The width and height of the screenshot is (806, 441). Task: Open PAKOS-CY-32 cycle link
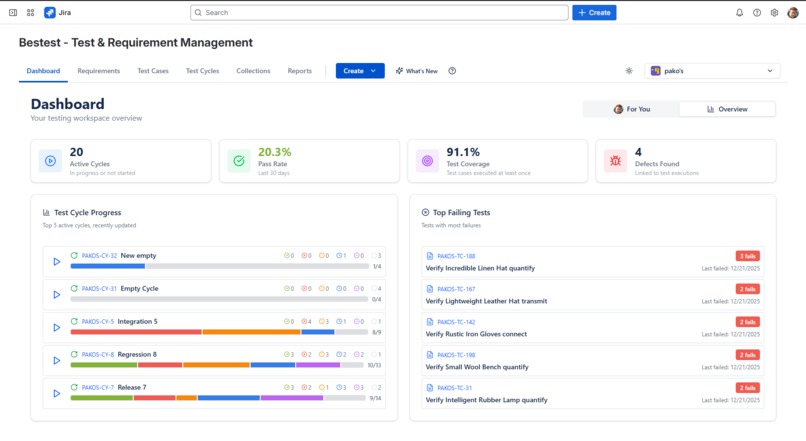99,255
